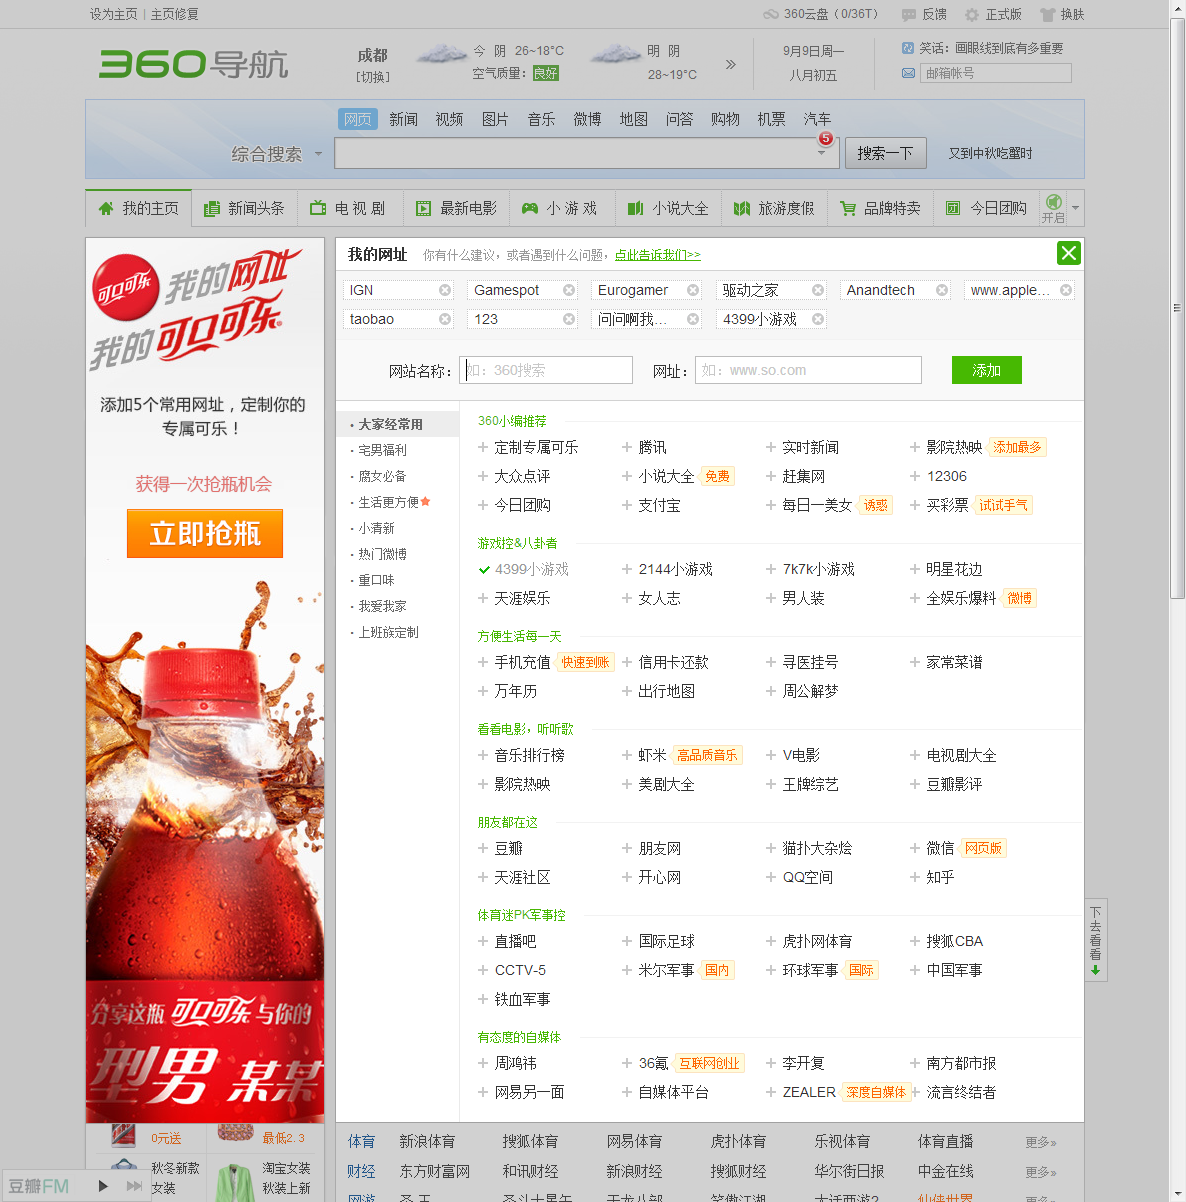
Task: Skip to next track in 豆瓣FM
Action: (x=133, y=1186)
